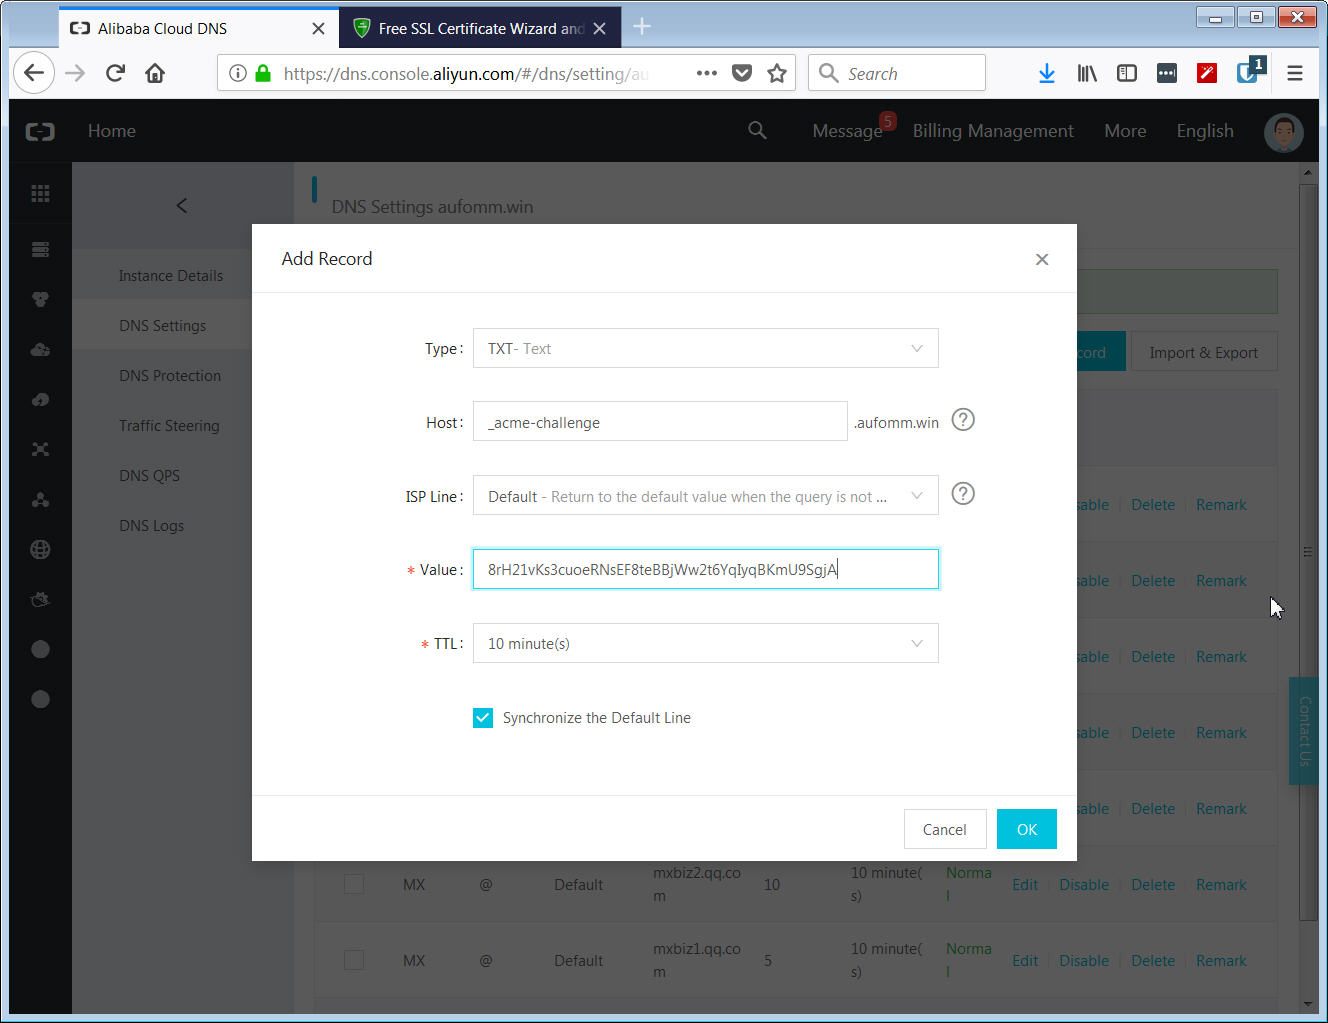1328x1023 pixels.
Task: Open the Firefox downloads arrow icon
Action: (x=1046, y=73)
